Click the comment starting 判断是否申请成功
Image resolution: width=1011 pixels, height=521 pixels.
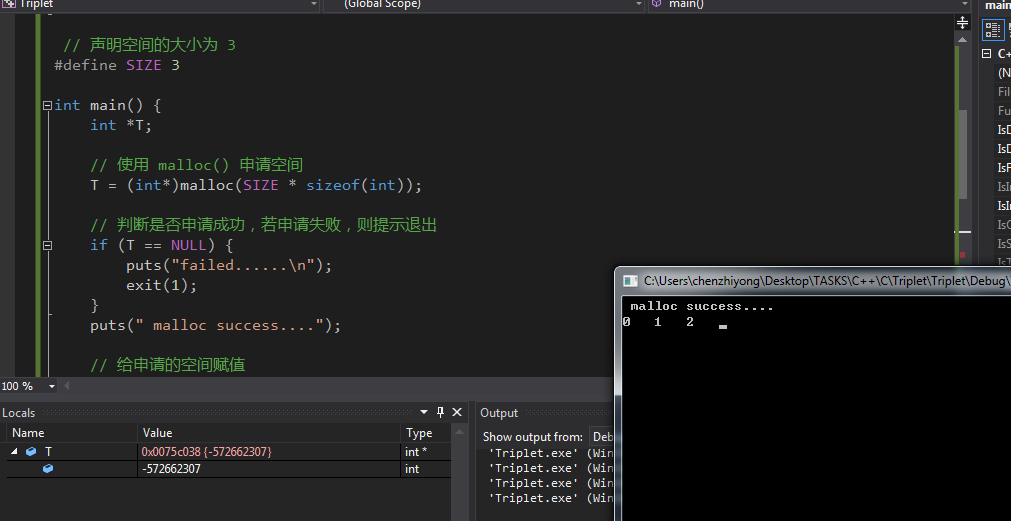coord(264,225)
